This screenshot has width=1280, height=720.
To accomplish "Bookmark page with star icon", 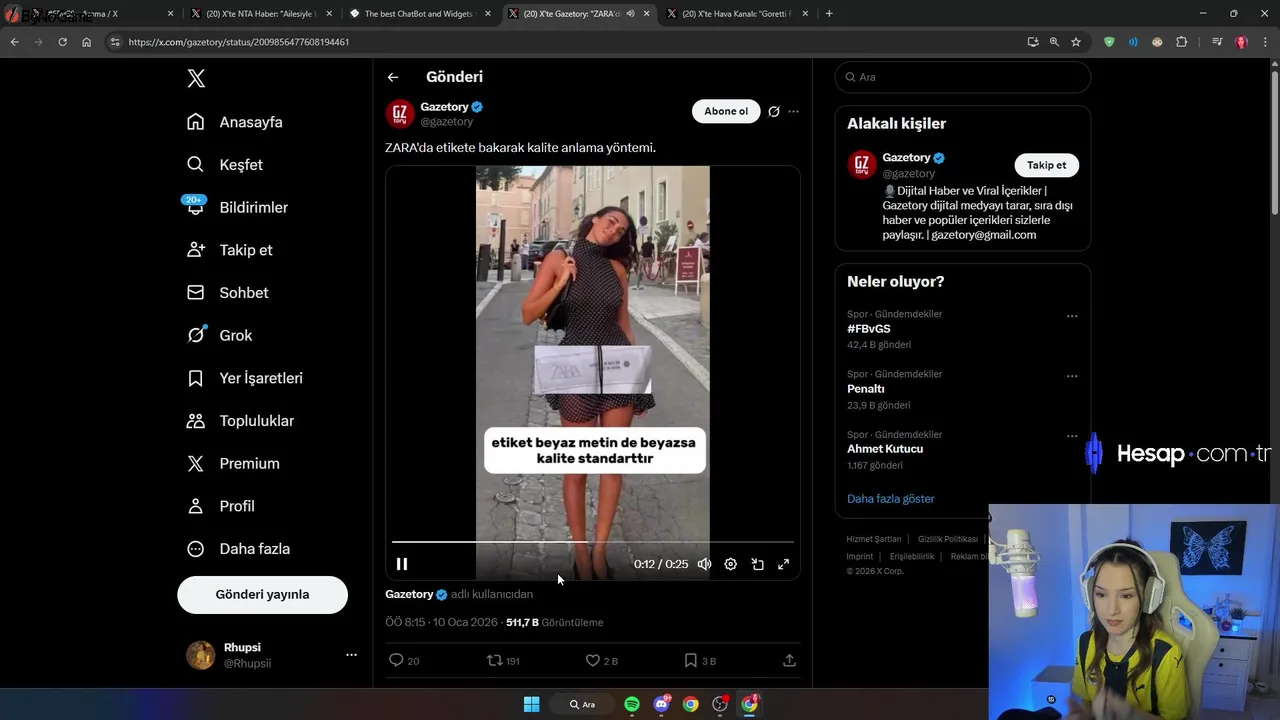I will tap(1076, 42).
